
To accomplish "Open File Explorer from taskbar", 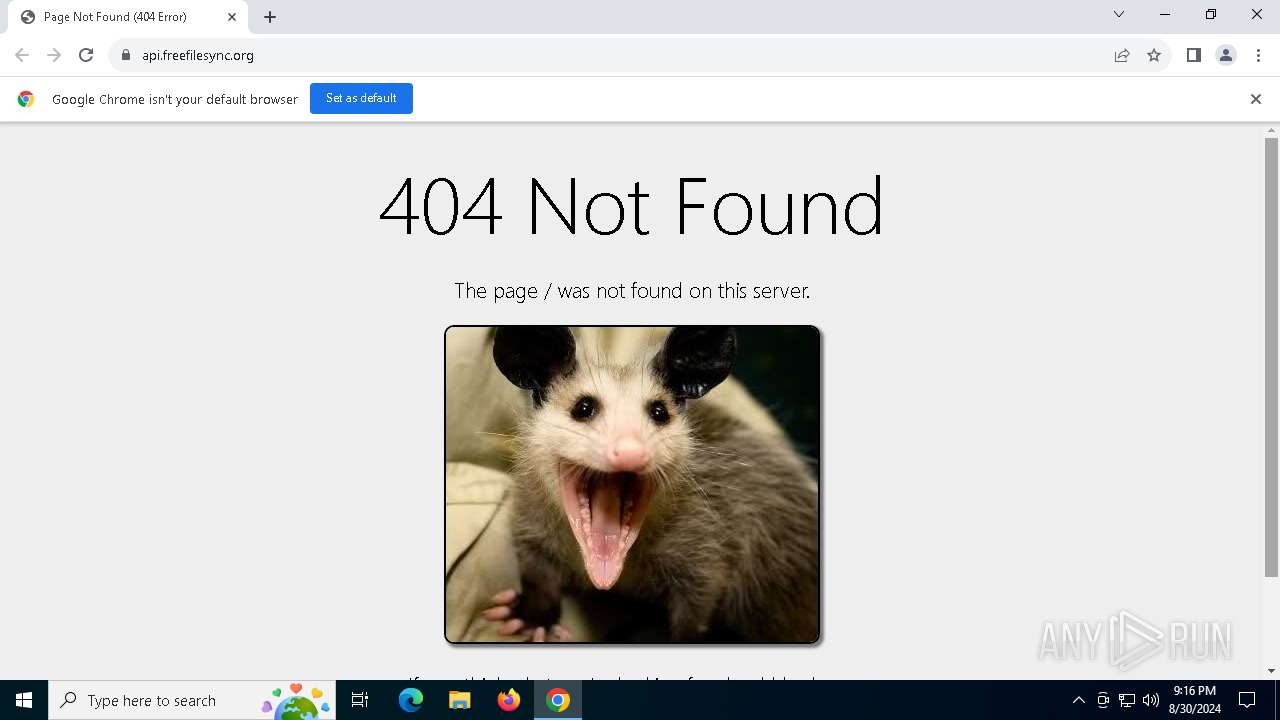I will click(x=459, y=700).
